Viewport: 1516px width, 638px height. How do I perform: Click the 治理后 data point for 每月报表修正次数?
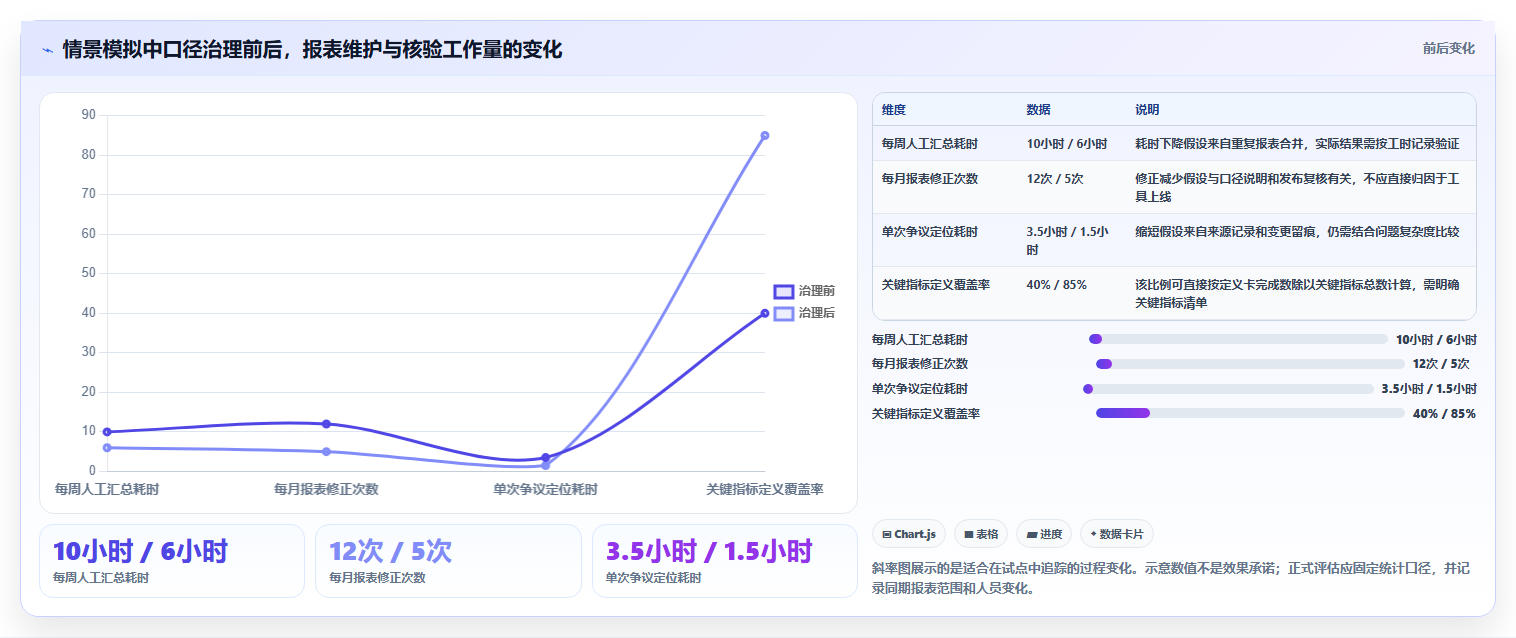[x=326, y=452]
